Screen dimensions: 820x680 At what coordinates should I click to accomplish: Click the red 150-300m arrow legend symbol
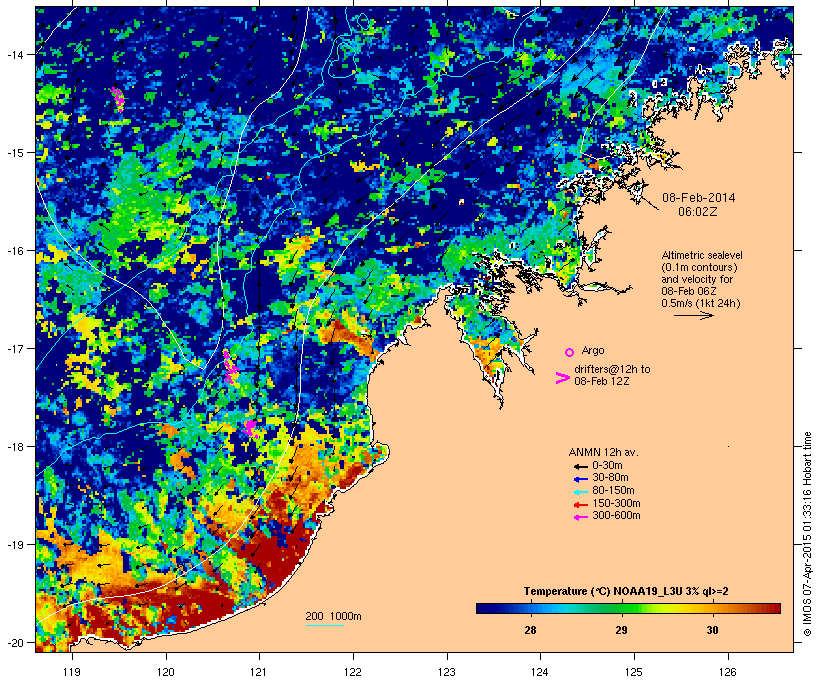coord(580,505)
